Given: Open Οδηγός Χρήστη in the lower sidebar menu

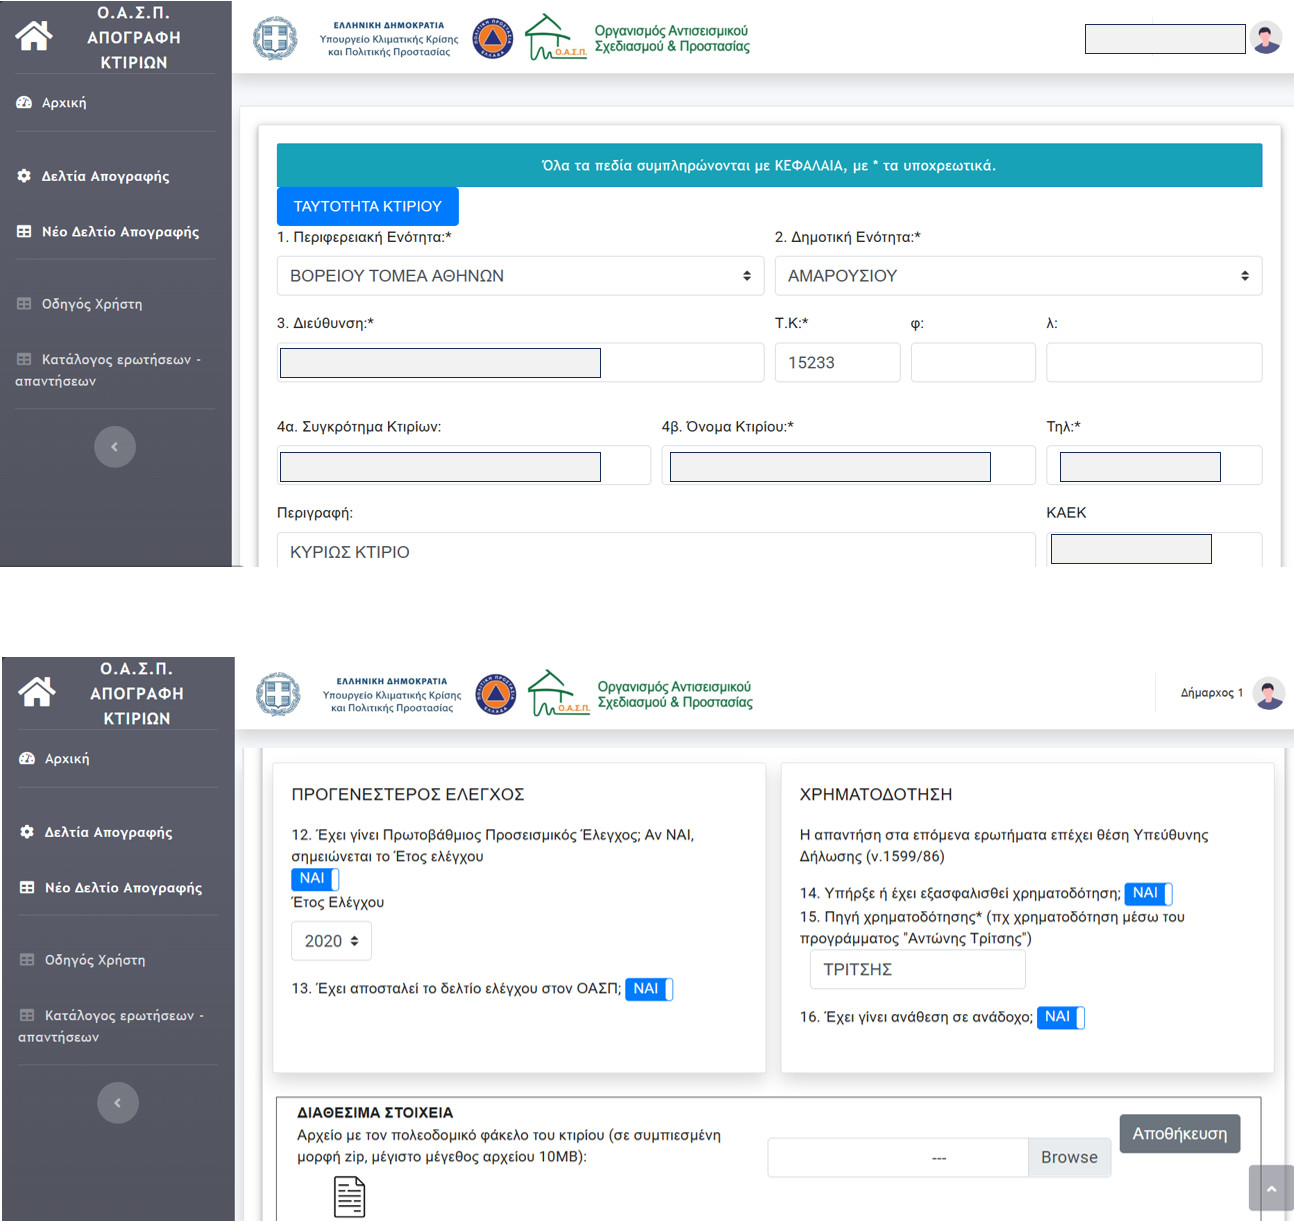Looking at the screenshot, I should (x=95, y=960).
